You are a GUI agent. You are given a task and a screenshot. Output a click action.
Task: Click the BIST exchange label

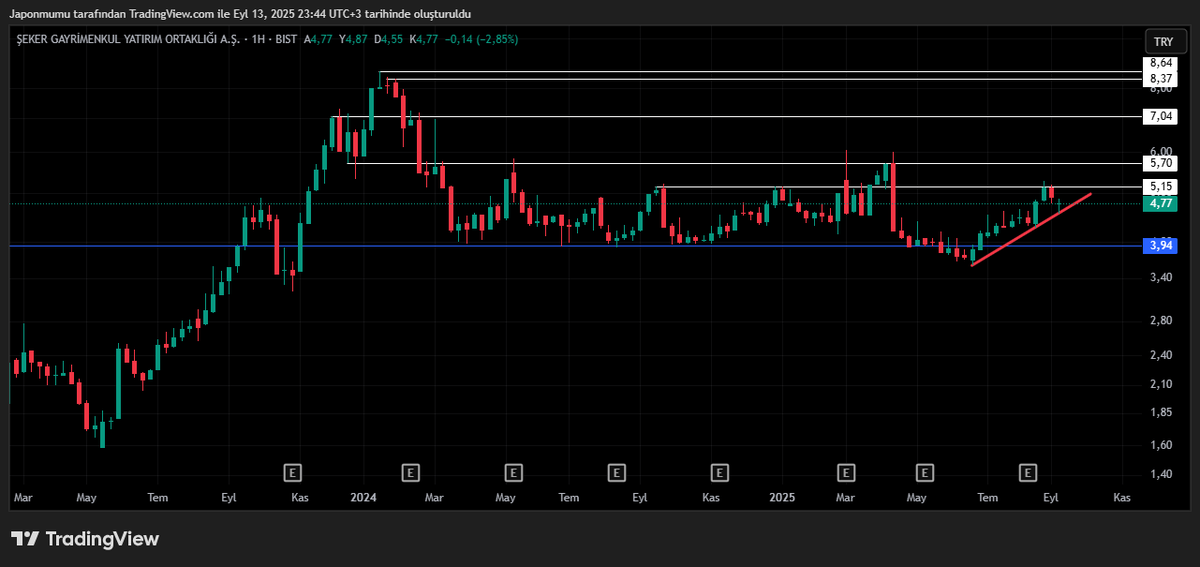284,39
